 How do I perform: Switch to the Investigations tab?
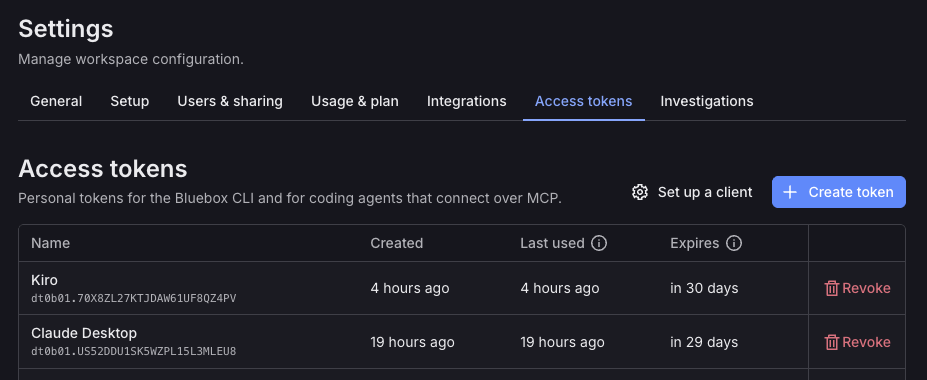(706, 102)
